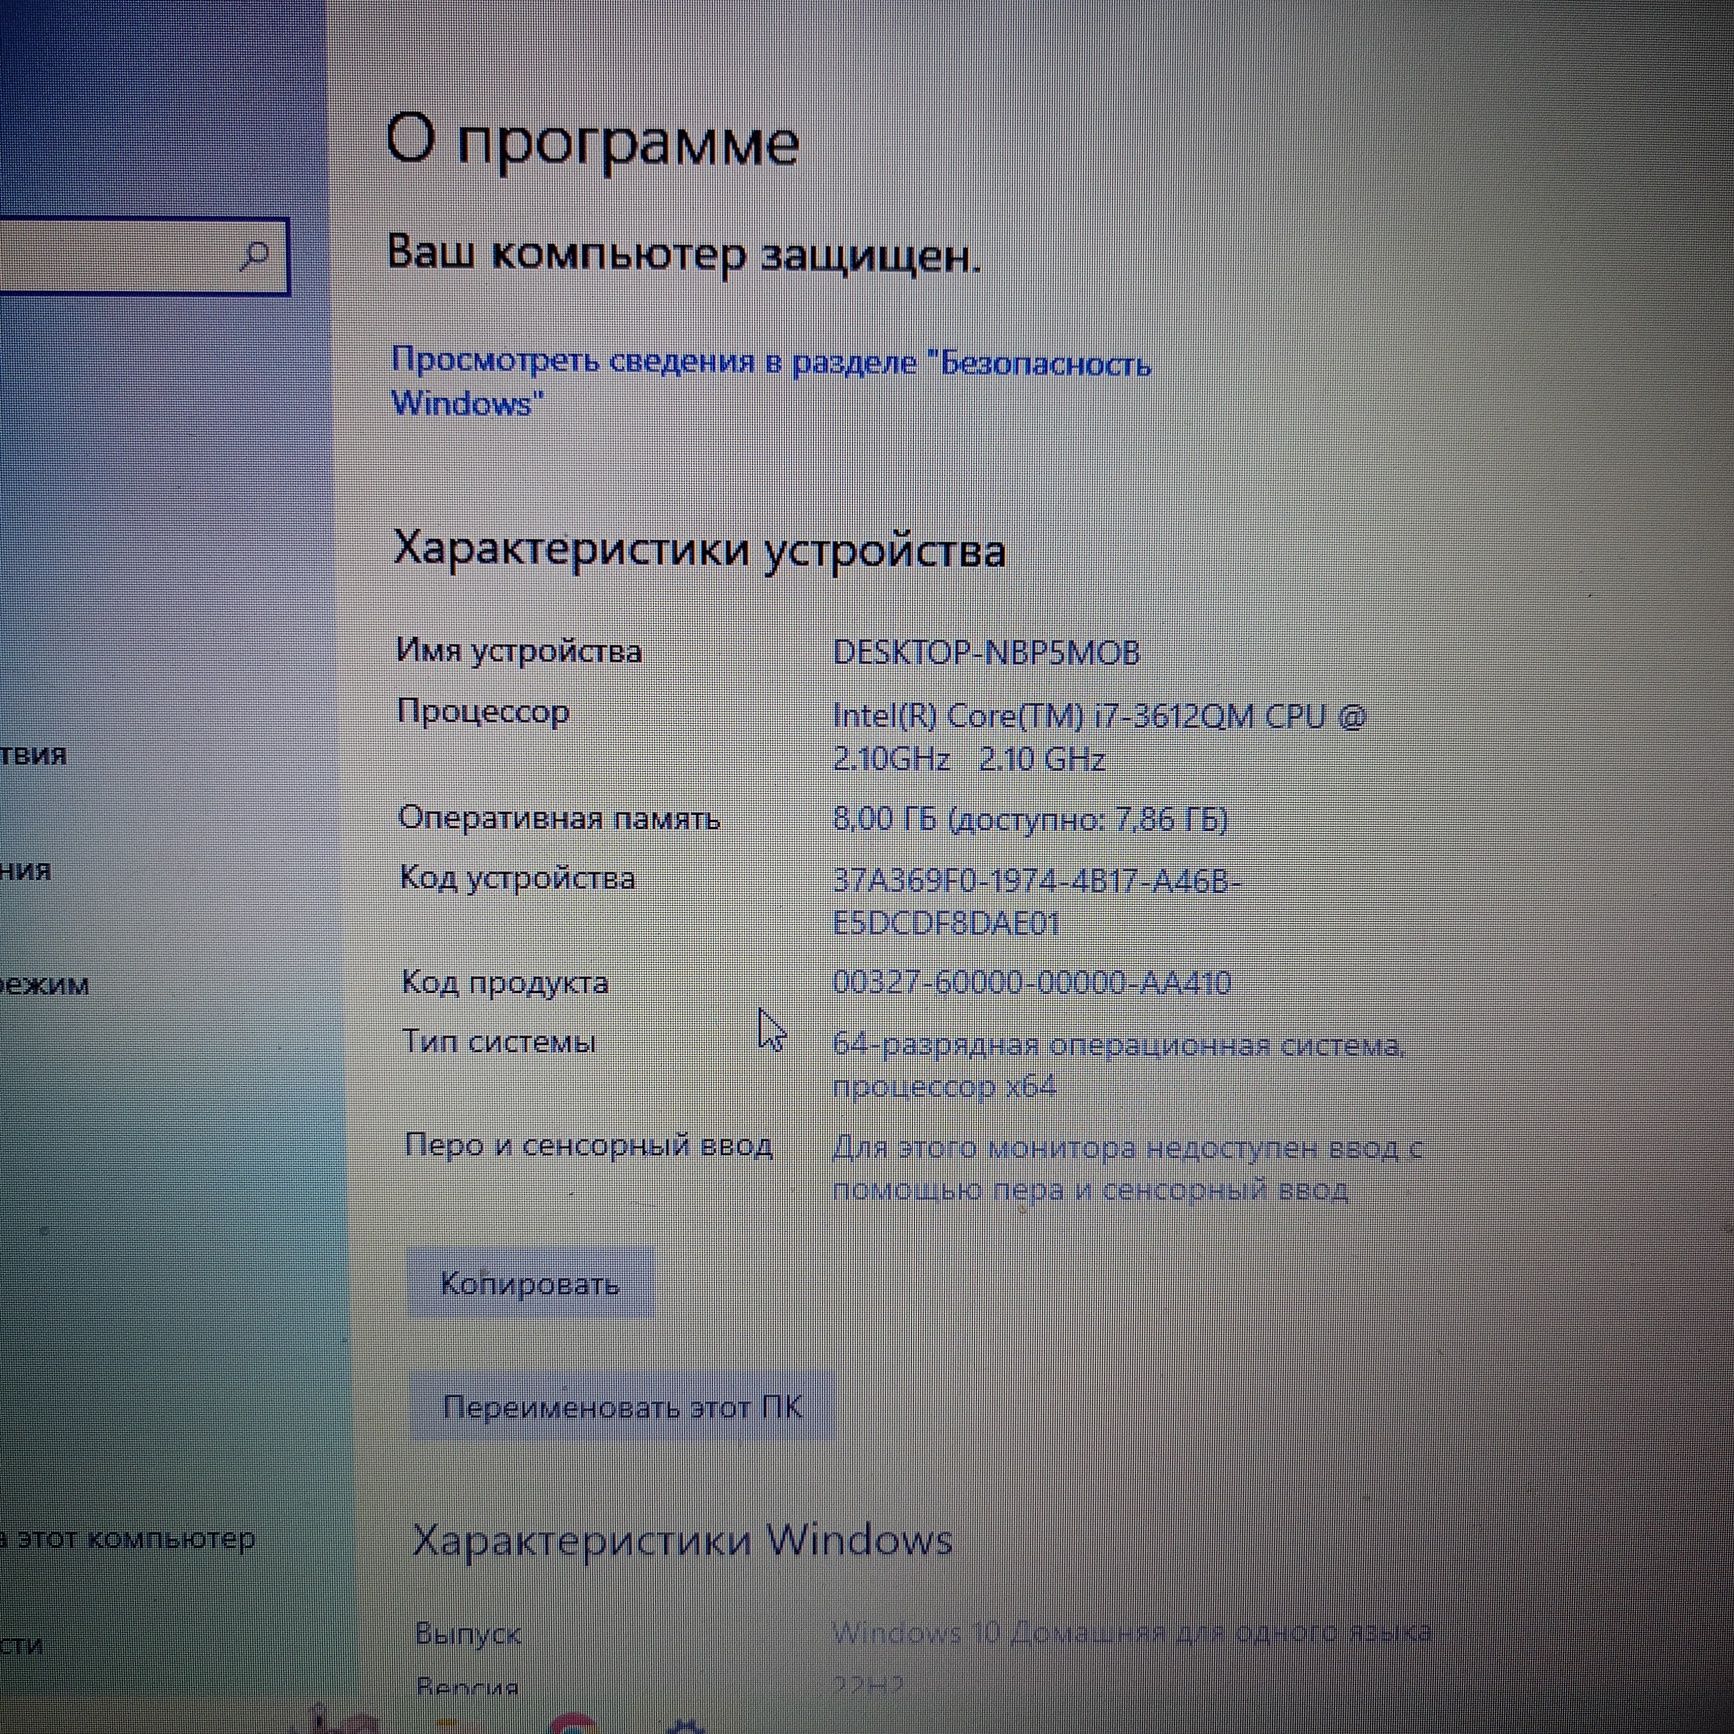1734x1734 pixels.
Task: Click the "Характеристики Windows" heading
Action: click(x=682, y=1541)
